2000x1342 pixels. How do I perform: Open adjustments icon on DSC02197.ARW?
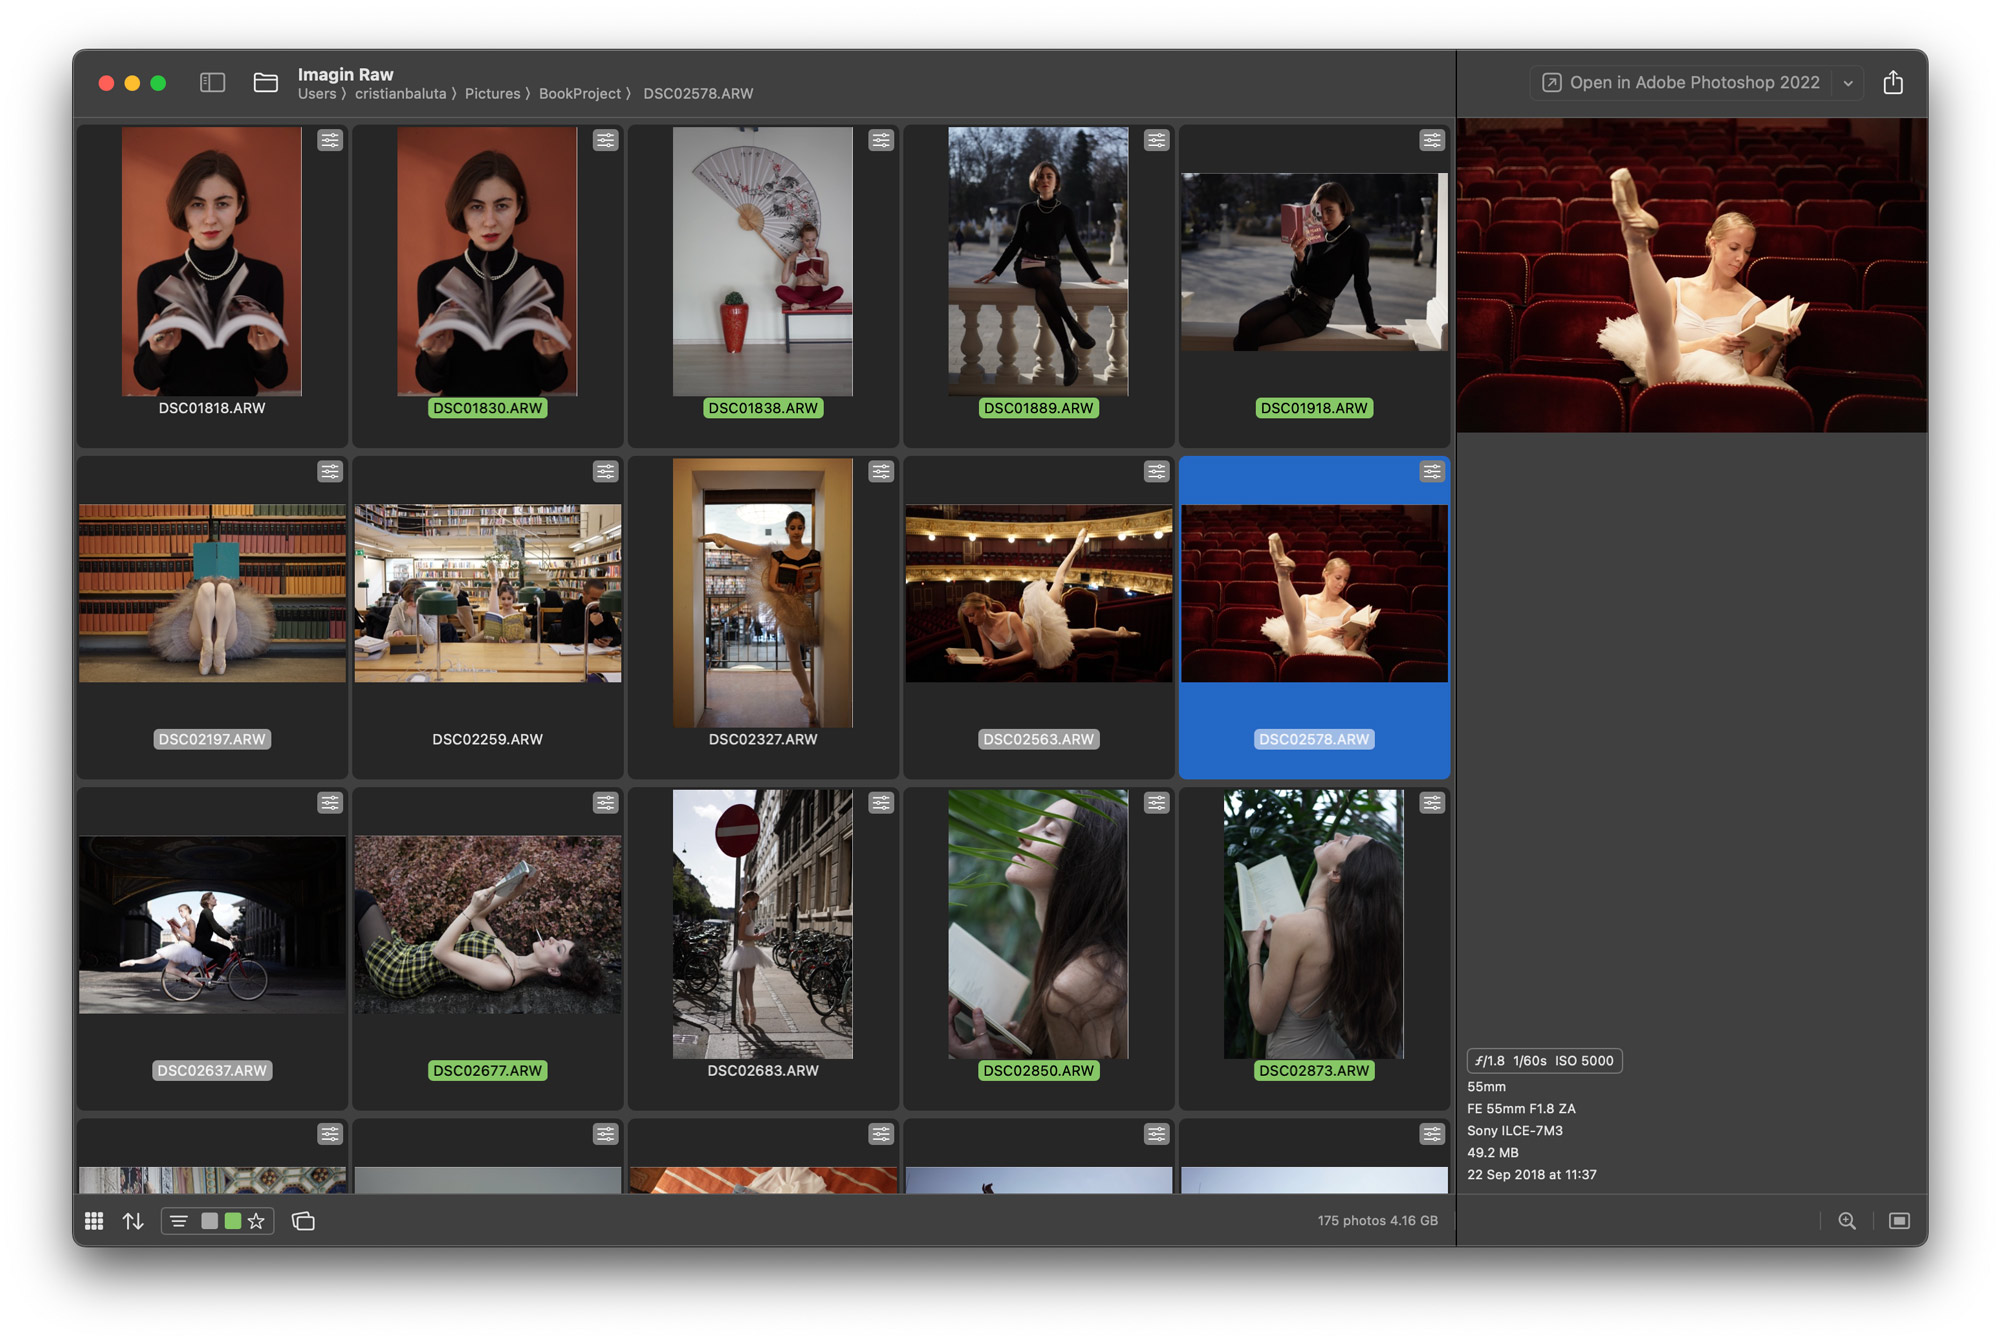pyautogui.click(x=330, y=471)
